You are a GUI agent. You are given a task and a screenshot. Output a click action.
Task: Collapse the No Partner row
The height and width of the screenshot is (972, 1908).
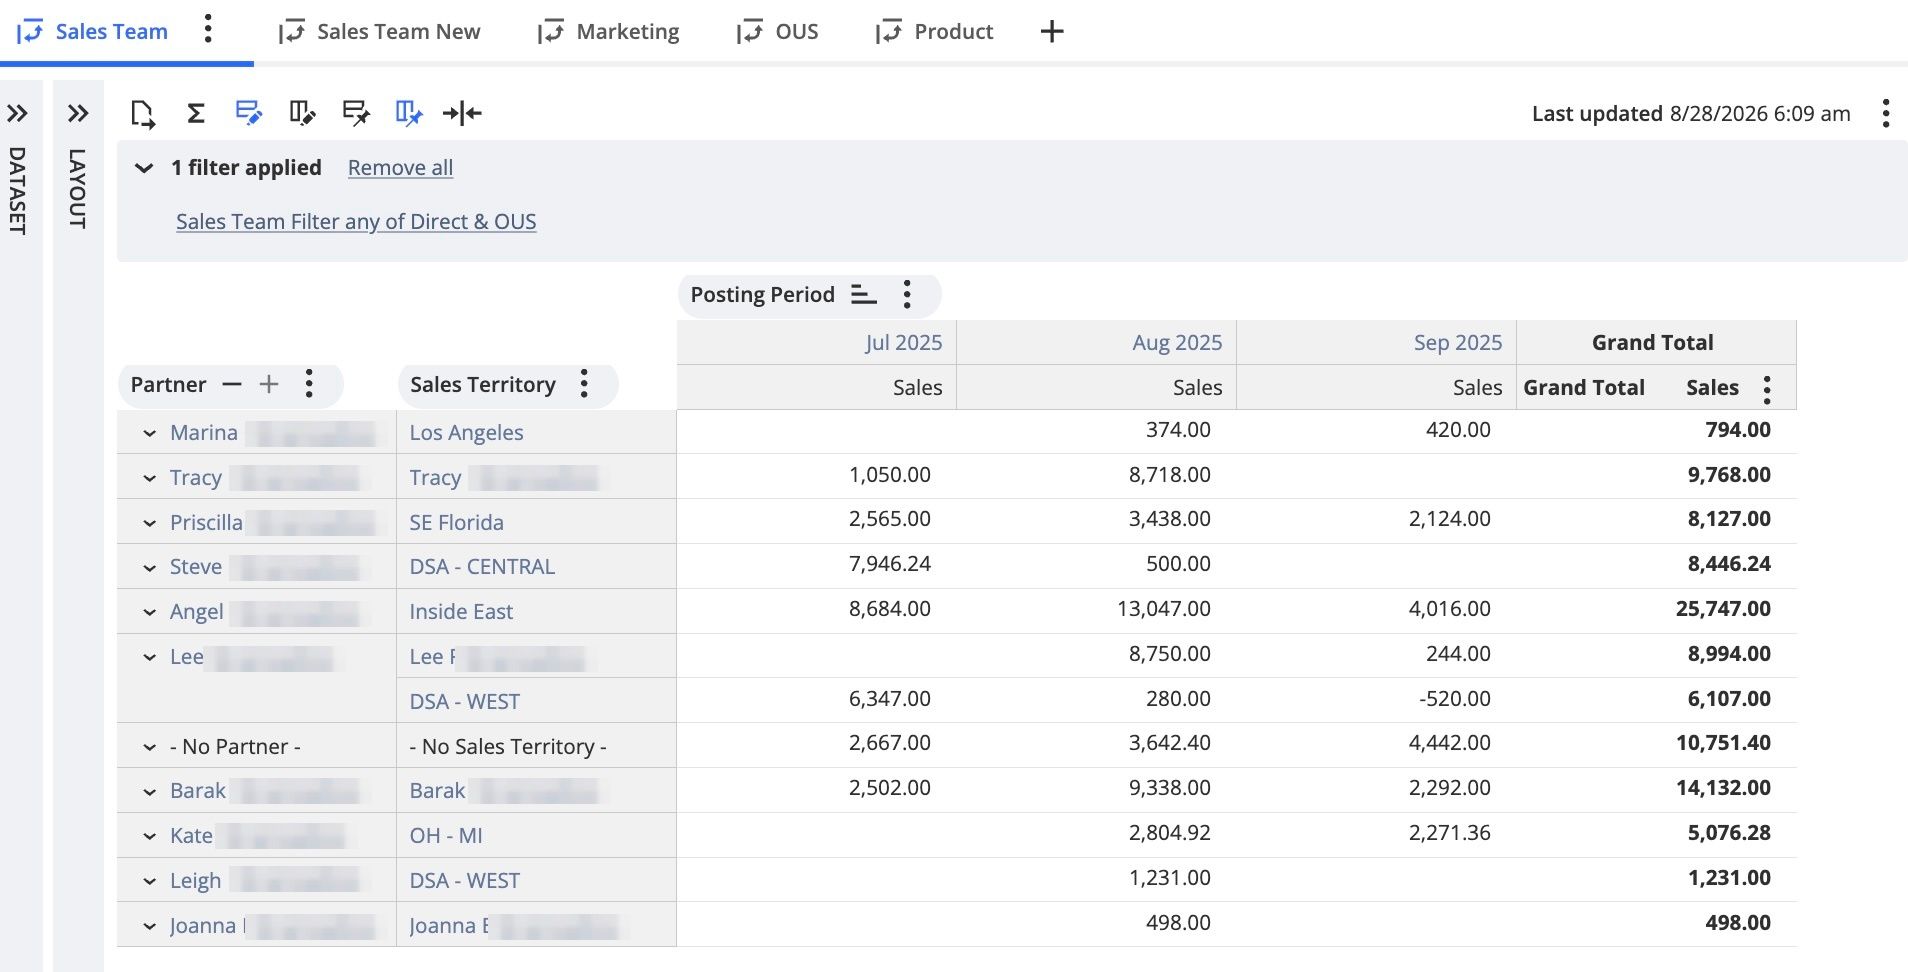(x=149, y=748)
